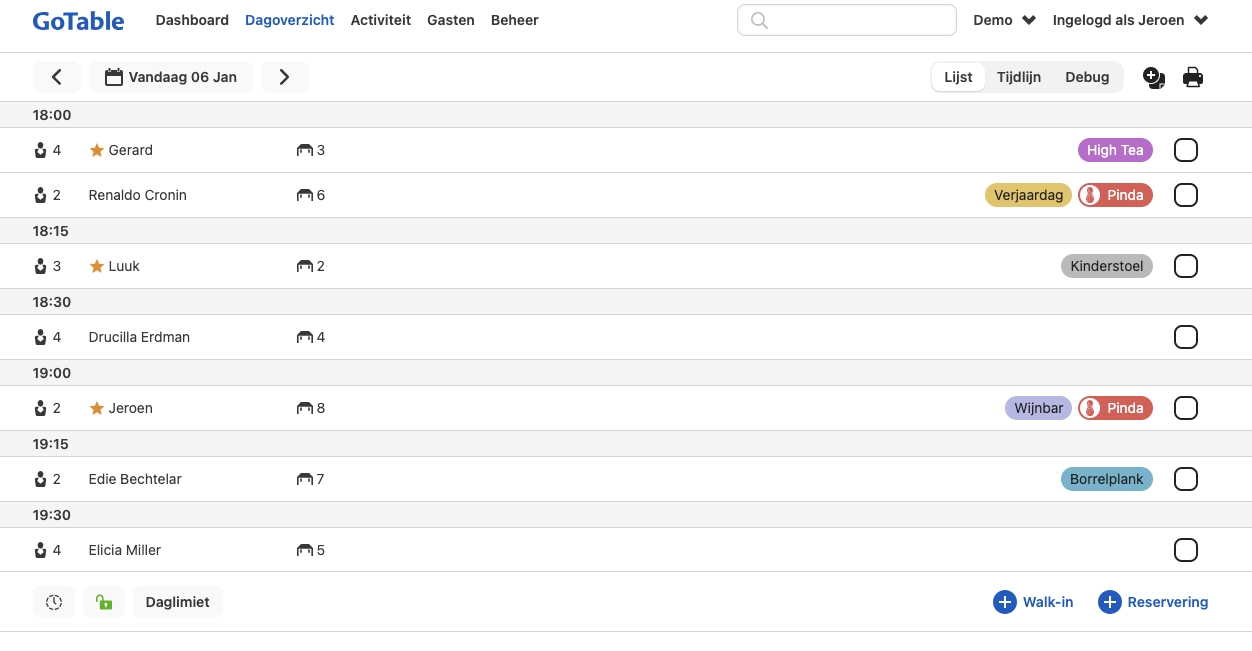Expand the Ingelogd als Jeroen menu
Screen dimensions: 1252x651
1130,20
